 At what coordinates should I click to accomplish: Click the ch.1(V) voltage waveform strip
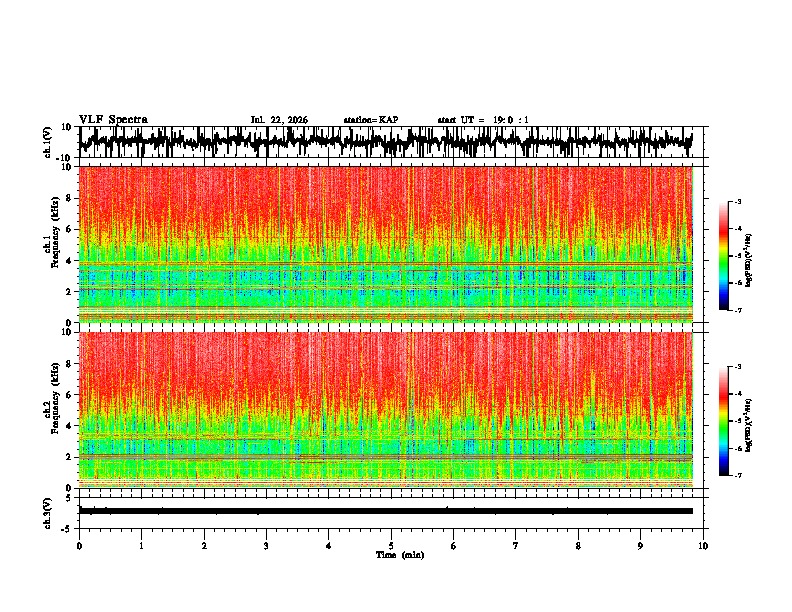tap(385, 142)
